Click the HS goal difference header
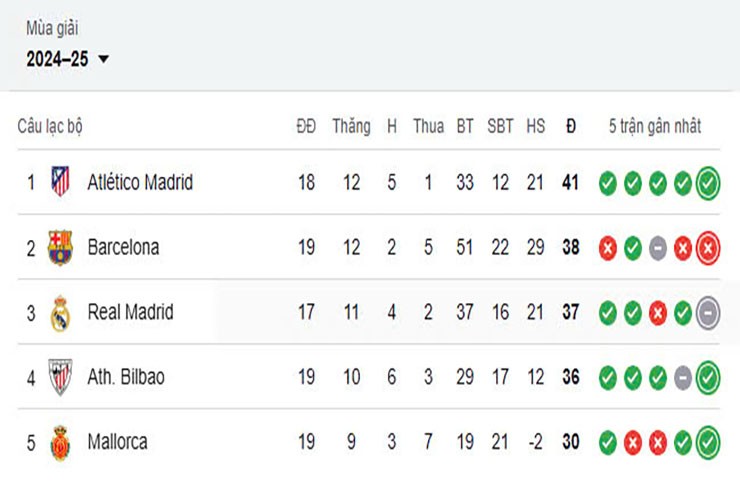 (536, 127)
